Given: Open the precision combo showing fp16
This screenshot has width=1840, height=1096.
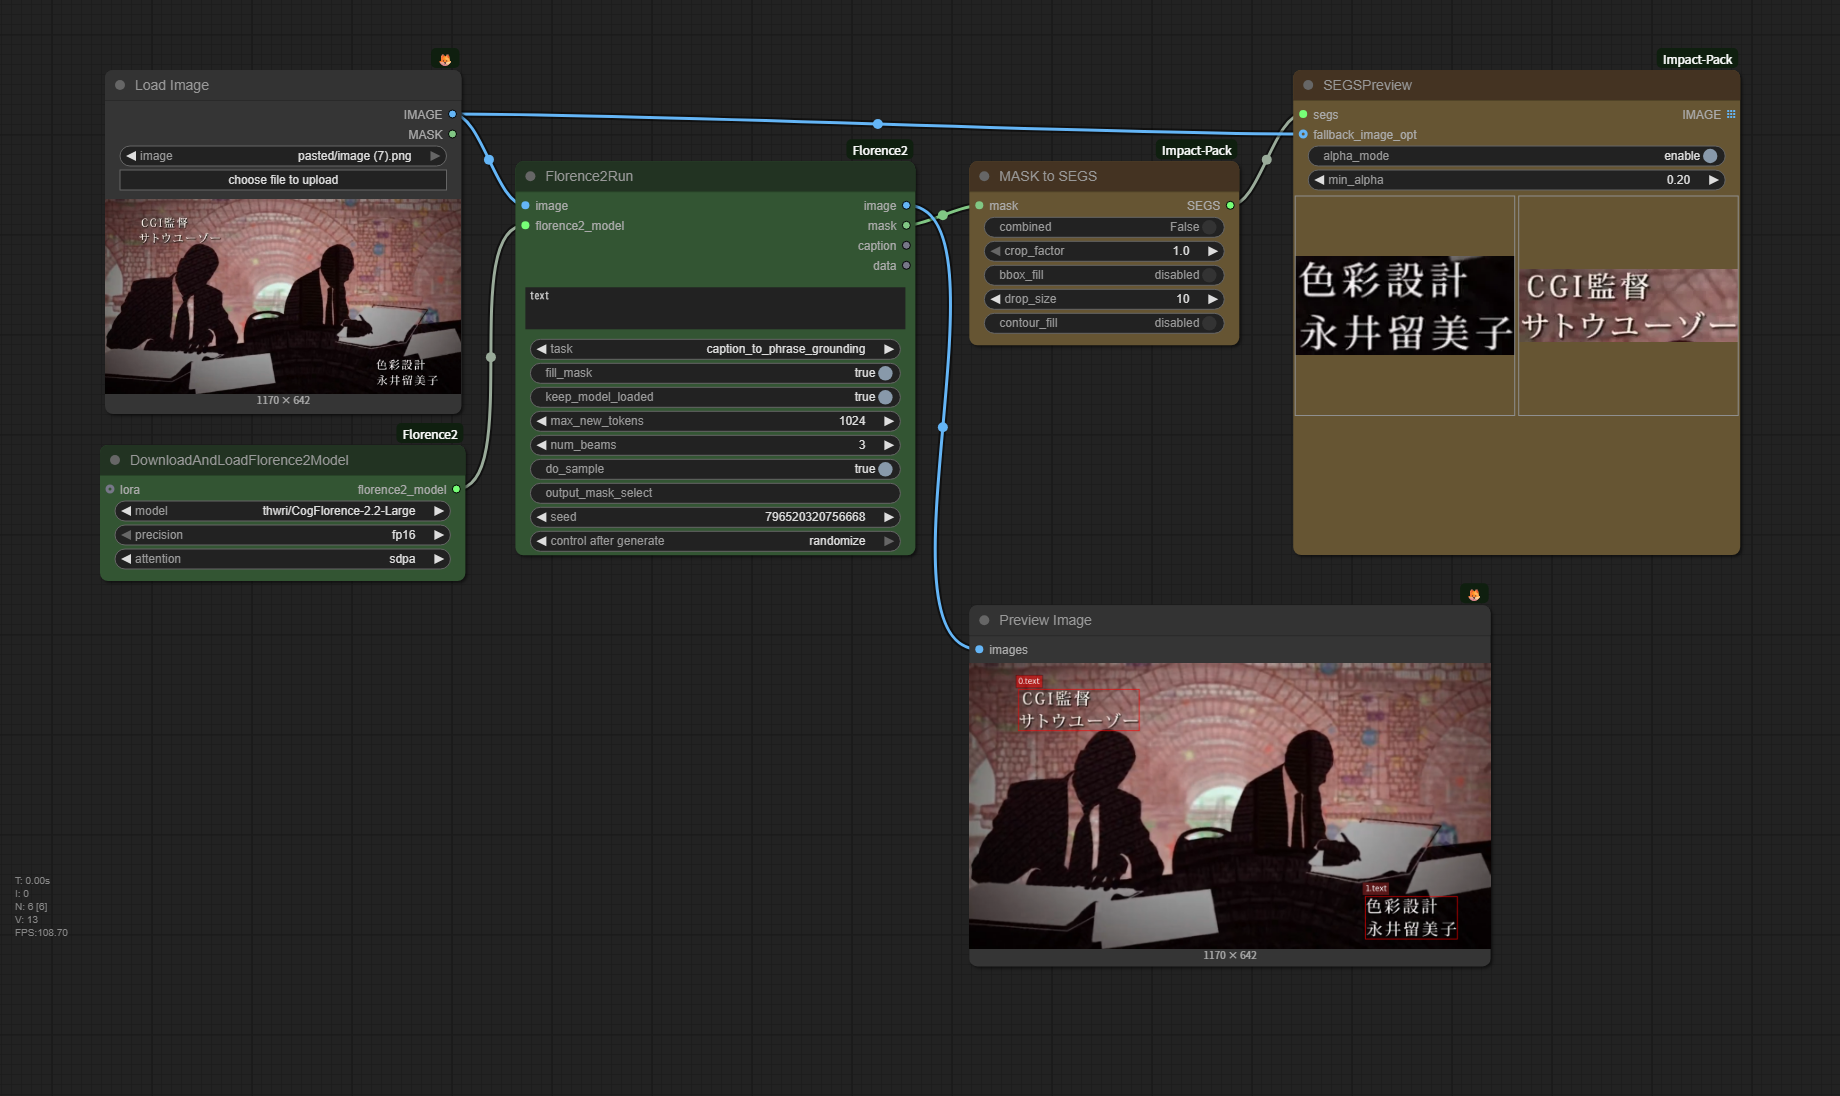Looking at the screenshot, I should (283, 535).
